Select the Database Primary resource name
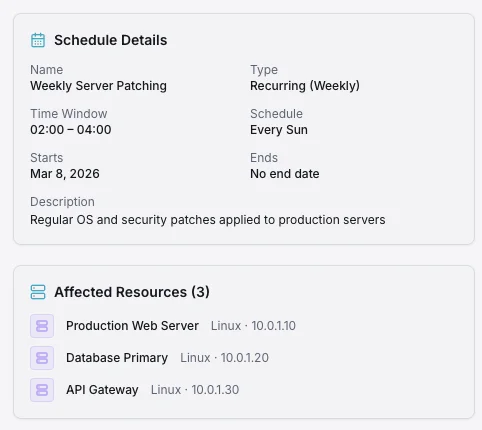 coord(117,358)
